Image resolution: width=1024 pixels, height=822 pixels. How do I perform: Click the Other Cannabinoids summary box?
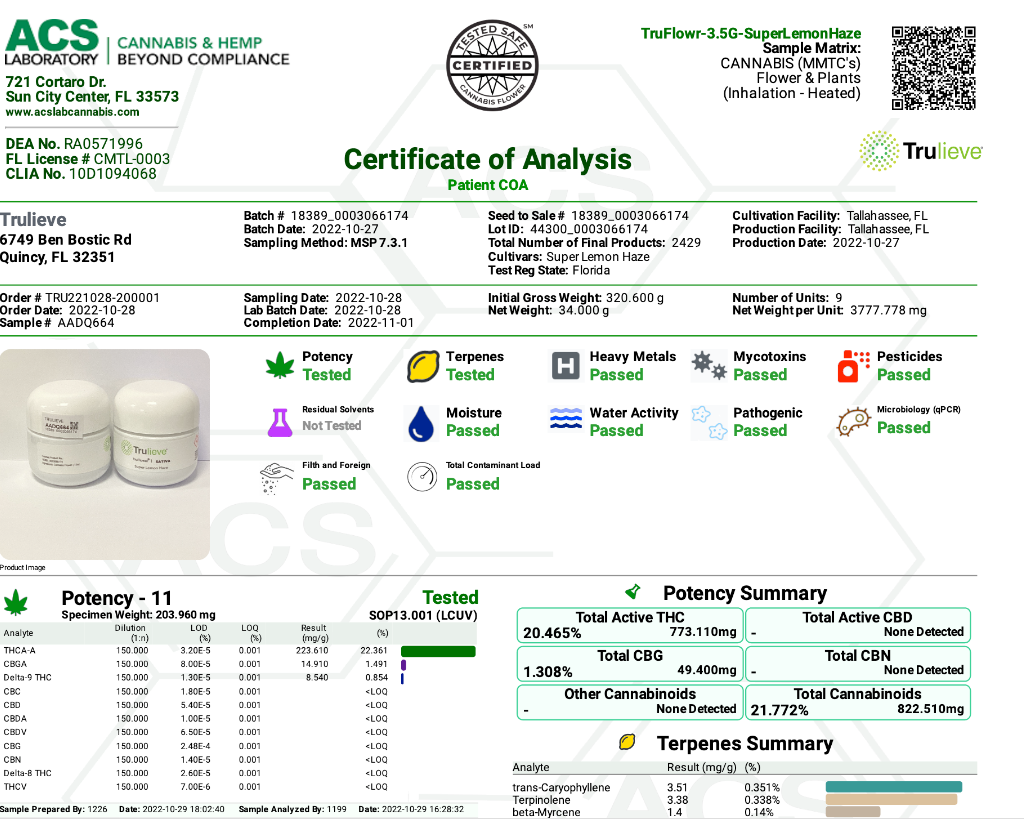pos(630,702)
